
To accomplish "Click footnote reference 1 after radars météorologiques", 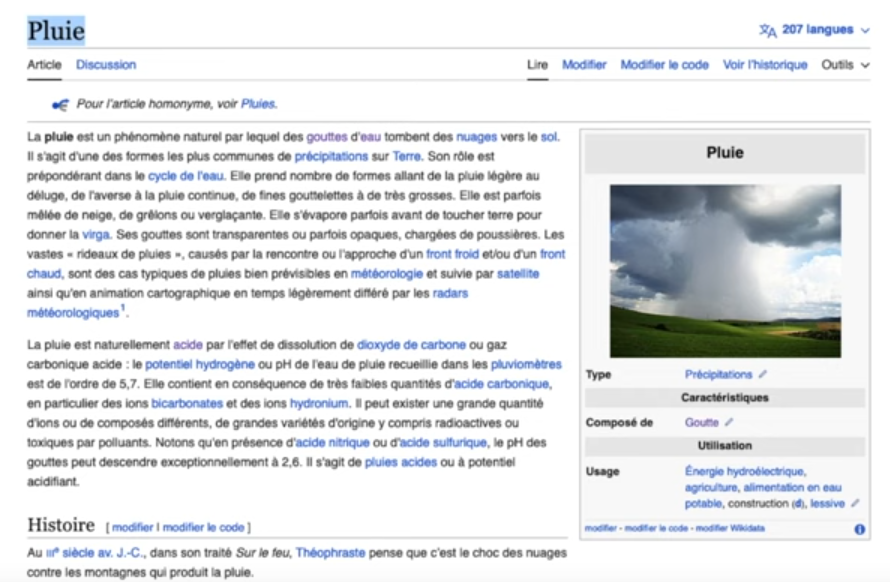I will point(123,308).
